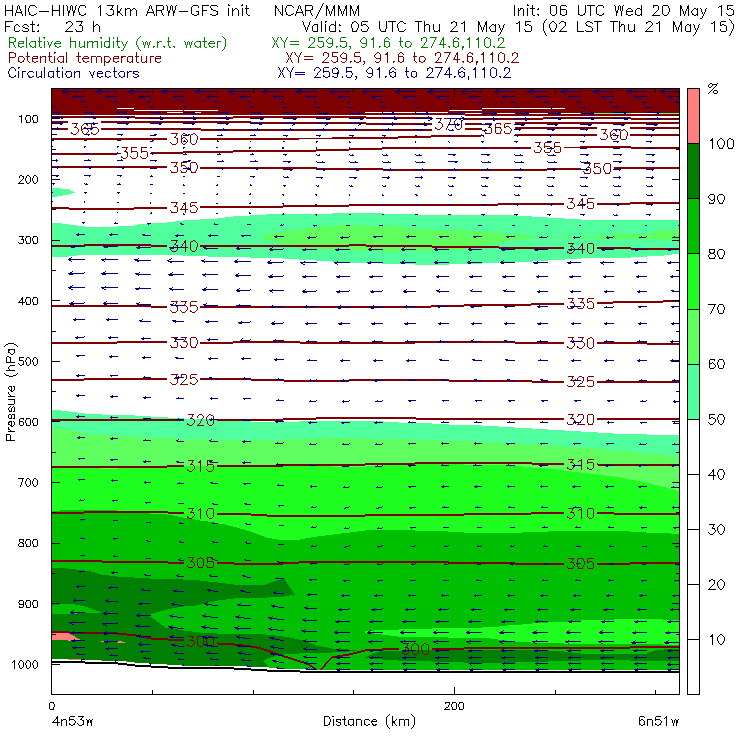Click the white 40–50% colorbar segment
This screenshot has height=740, width=740.
click(x=693, y=446)
